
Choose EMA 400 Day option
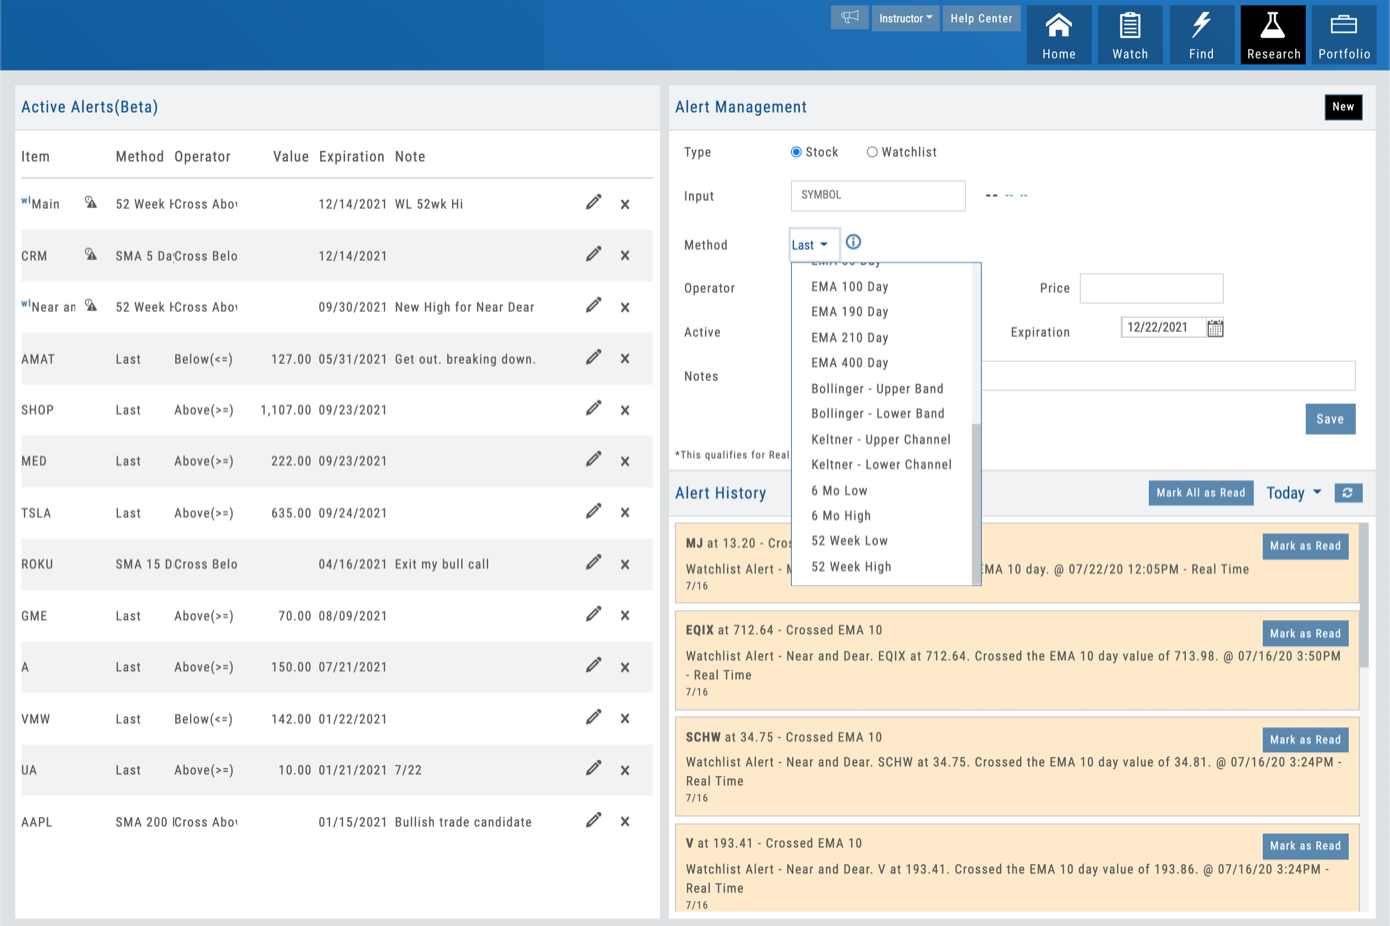pos(850,363)
